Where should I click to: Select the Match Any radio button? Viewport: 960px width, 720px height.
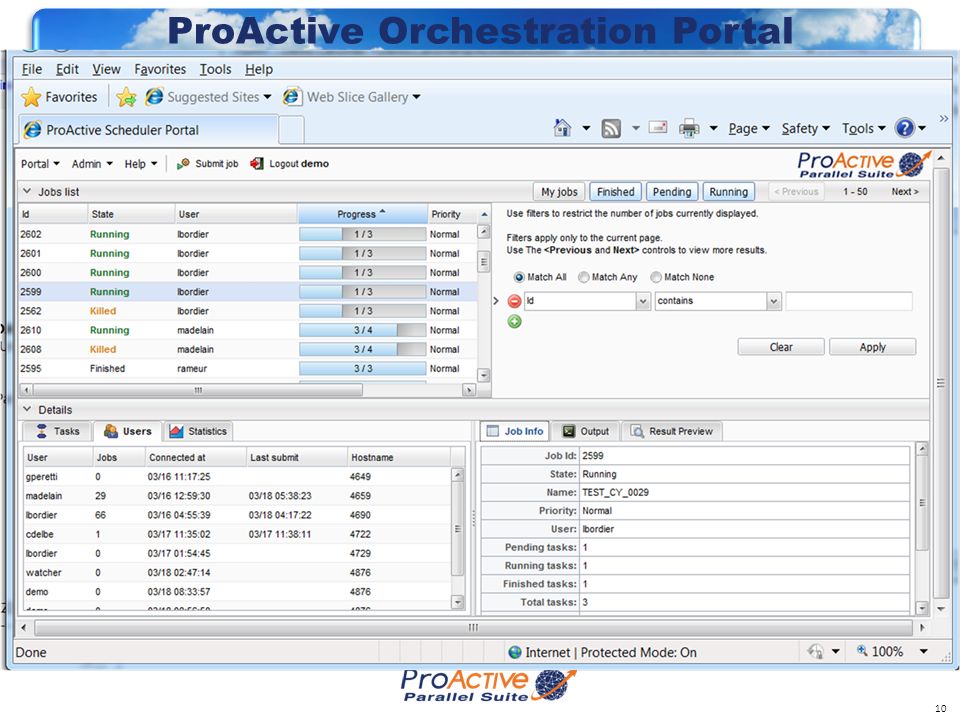[583, 277]
